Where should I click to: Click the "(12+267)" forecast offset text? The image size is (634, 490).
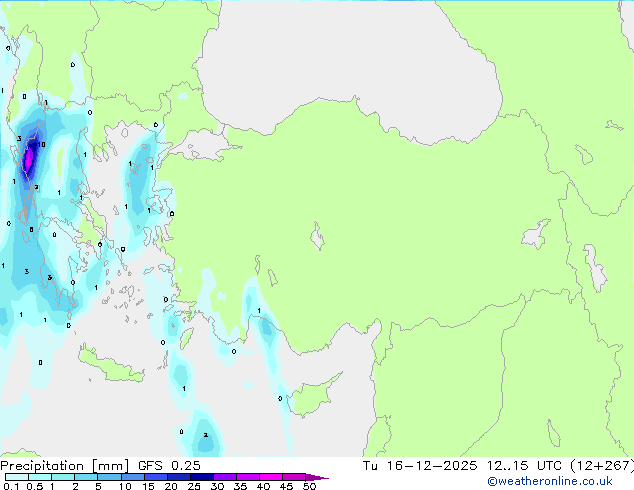point(602,466)
